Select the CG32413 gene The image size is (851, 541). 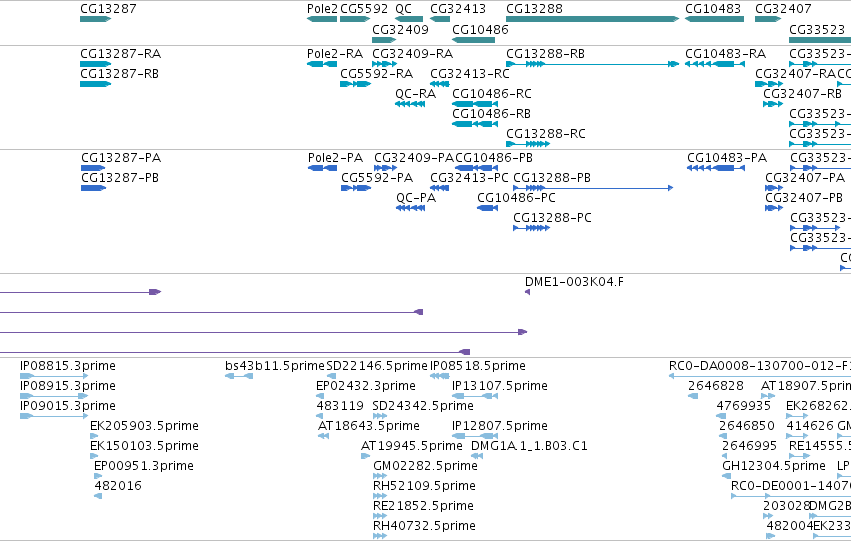click(440, 19)
